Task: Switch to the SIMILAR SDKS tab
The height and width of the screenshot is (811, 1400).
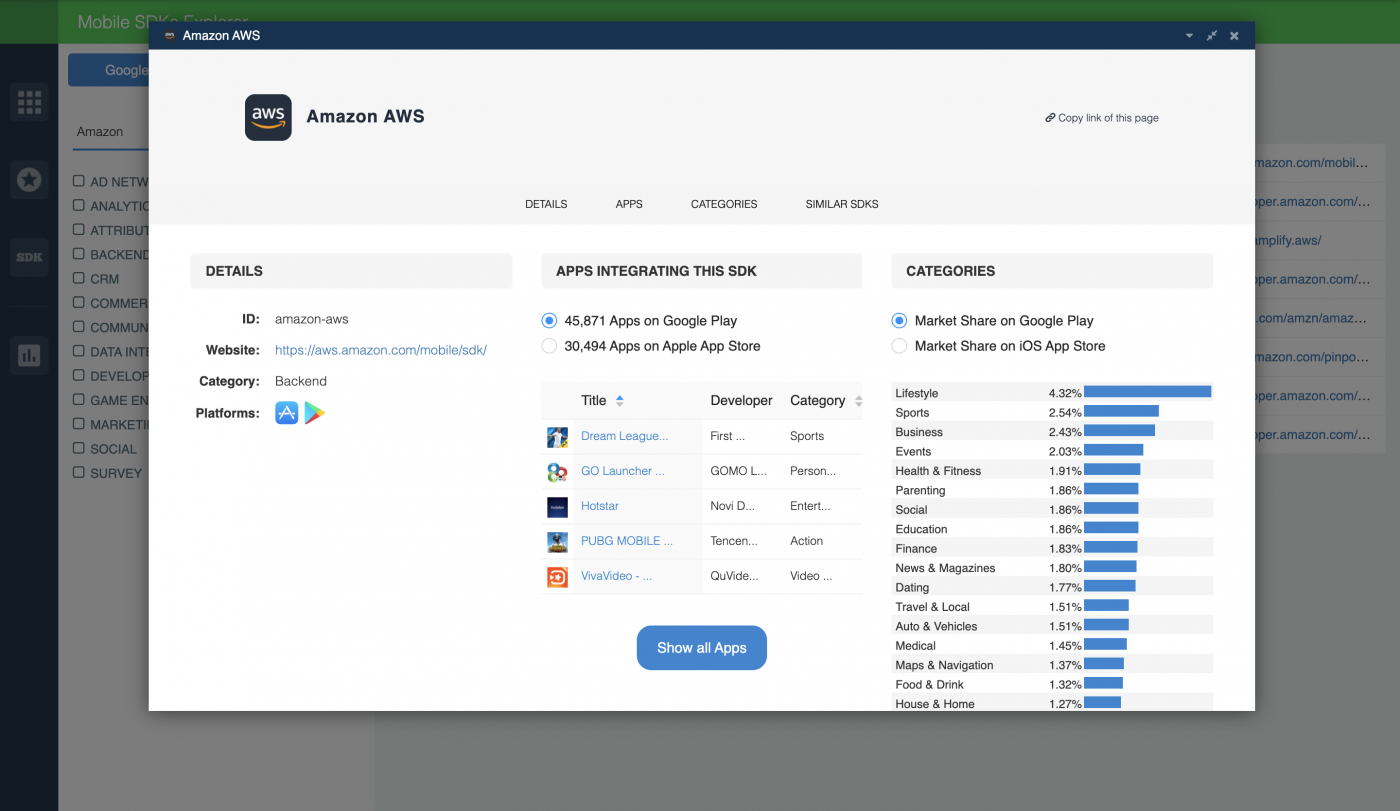Action: point(841,204)
